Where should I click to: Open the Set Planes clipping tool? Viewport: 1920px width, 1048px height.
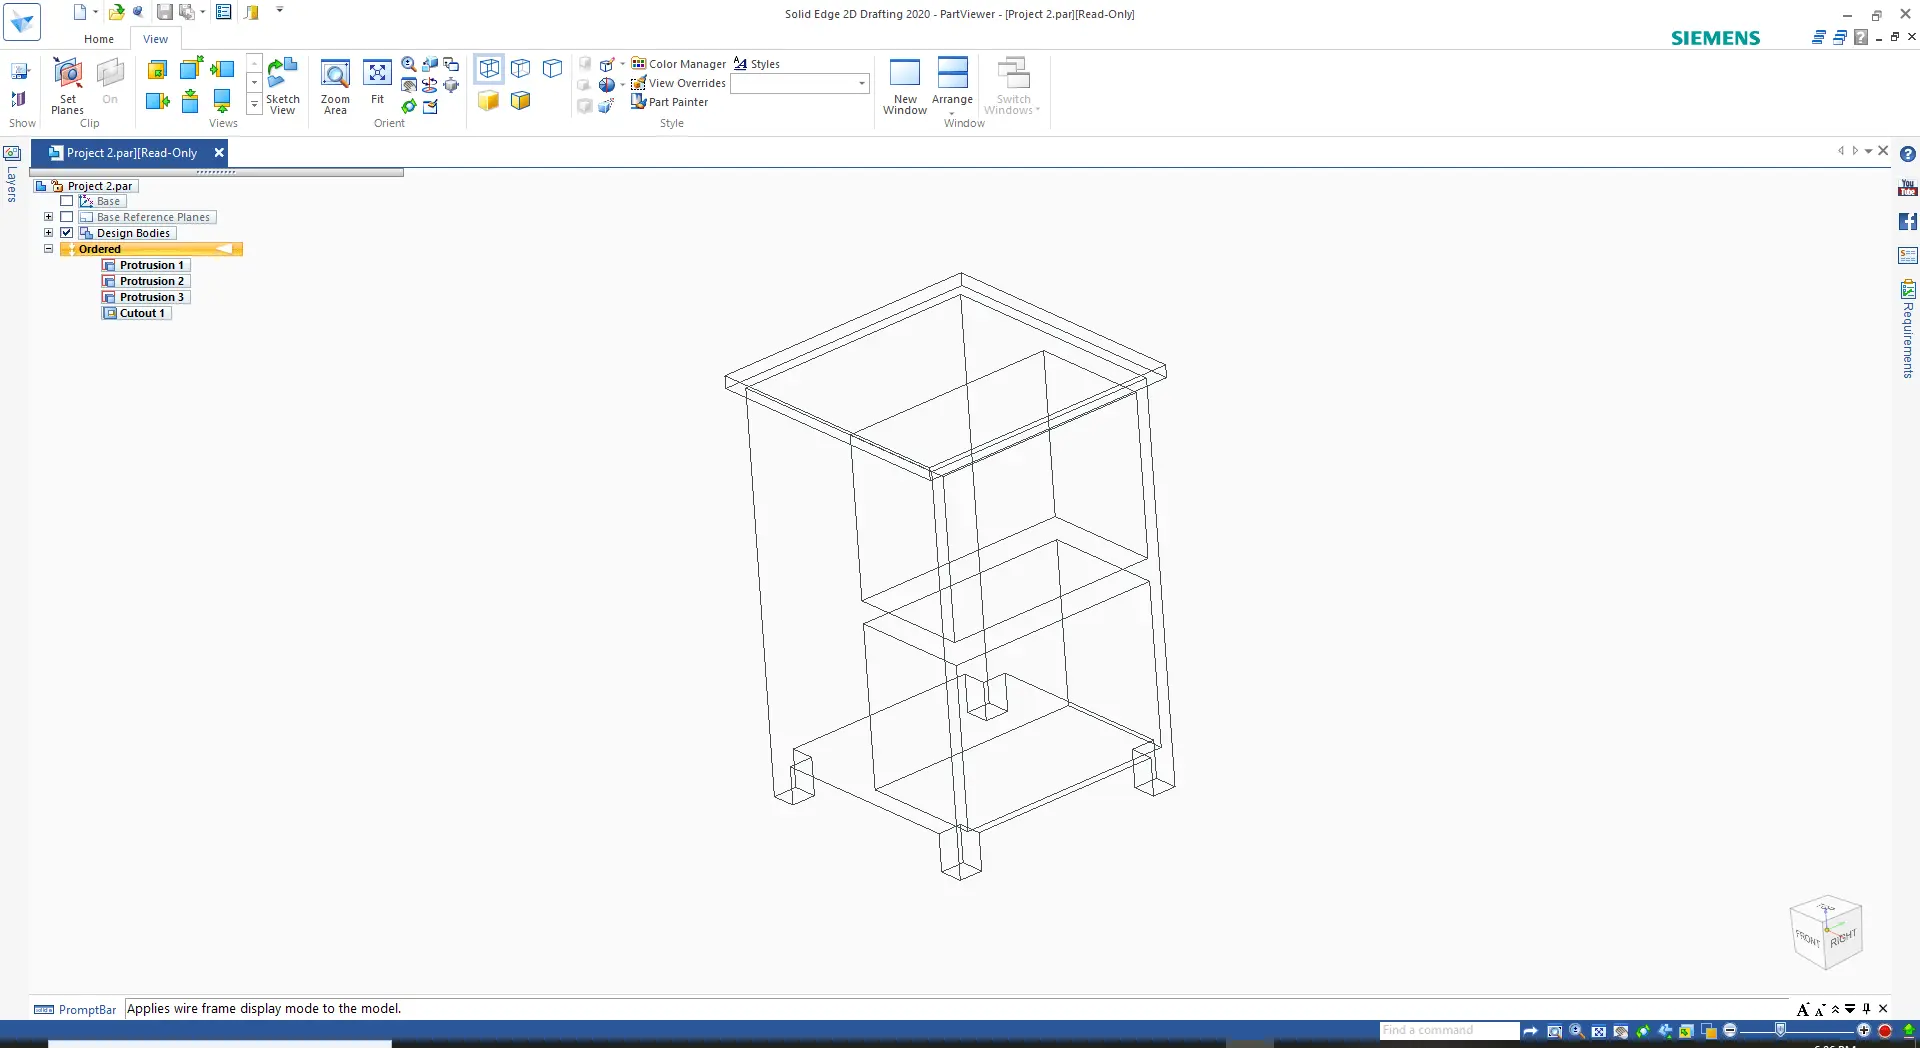67,85
